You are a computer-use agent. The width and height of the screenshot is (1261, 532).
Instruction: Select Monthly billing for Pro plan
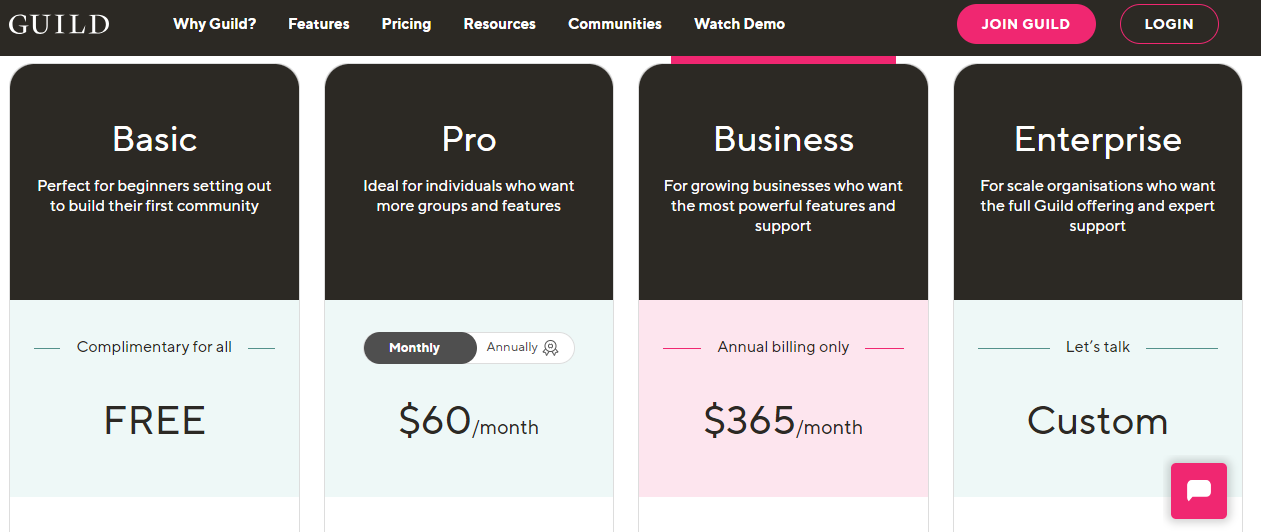point(415,348)
